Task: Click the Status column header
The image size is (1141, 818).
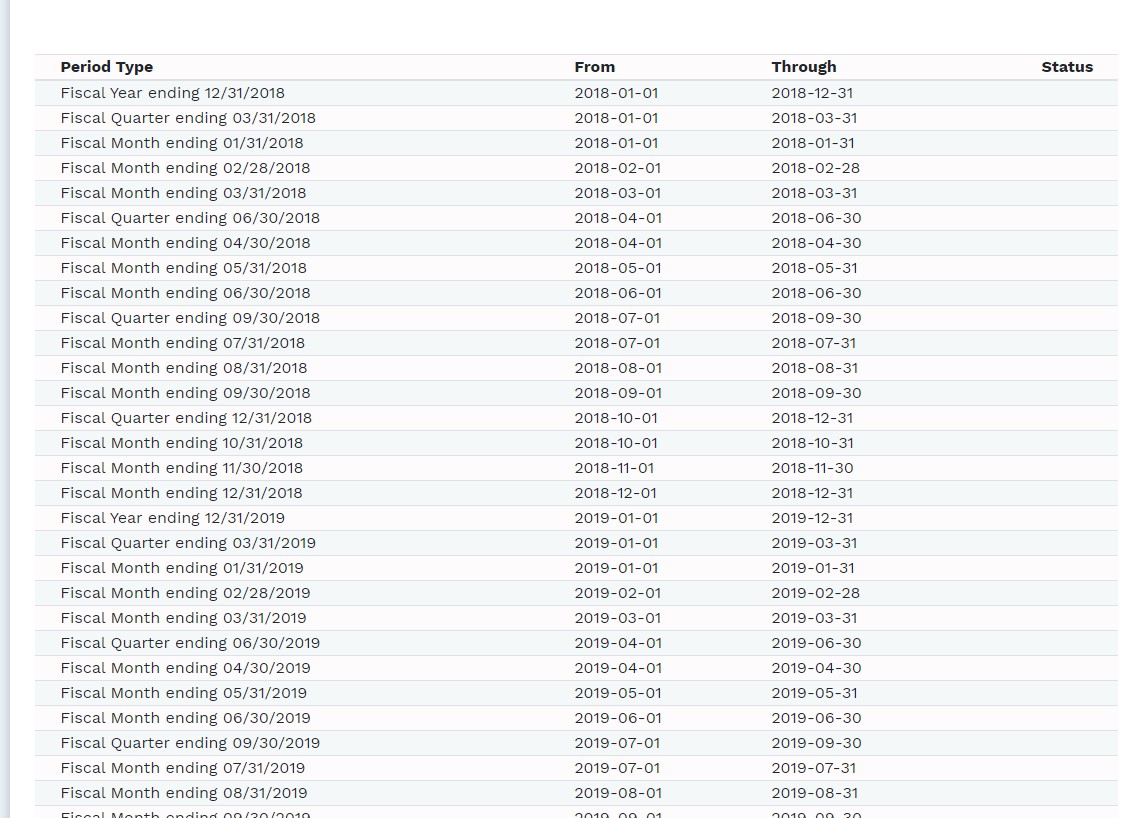Action: (1066, 67)
